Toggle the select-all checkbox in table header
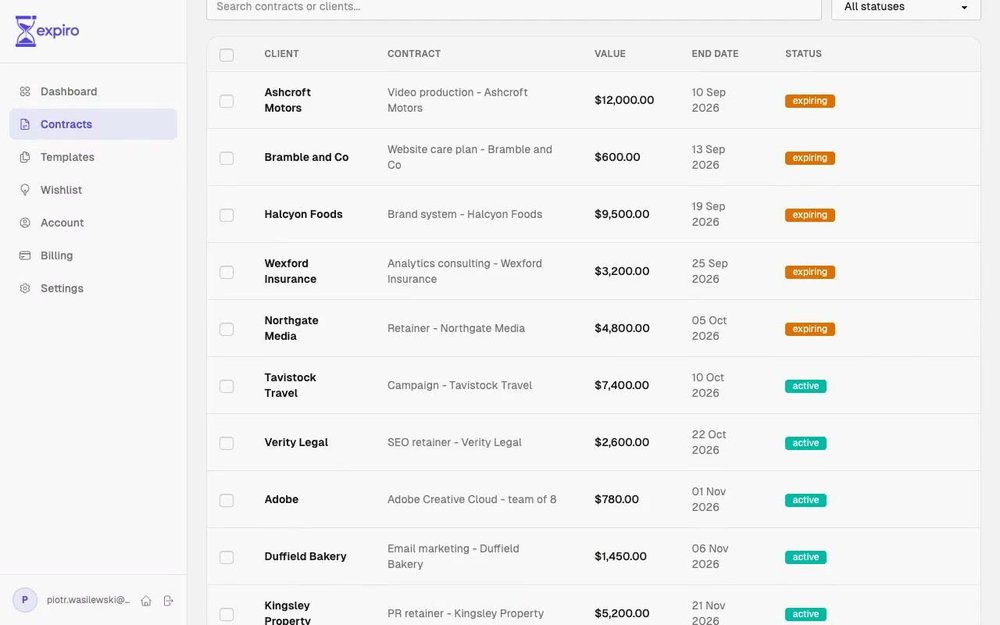The image size is (1000, 625). 226,55
